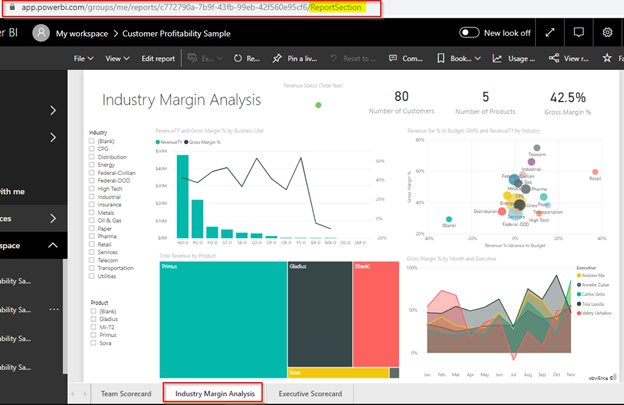
Task: Click the yellow Sova treemap block
Action: [x=338, y=373]
